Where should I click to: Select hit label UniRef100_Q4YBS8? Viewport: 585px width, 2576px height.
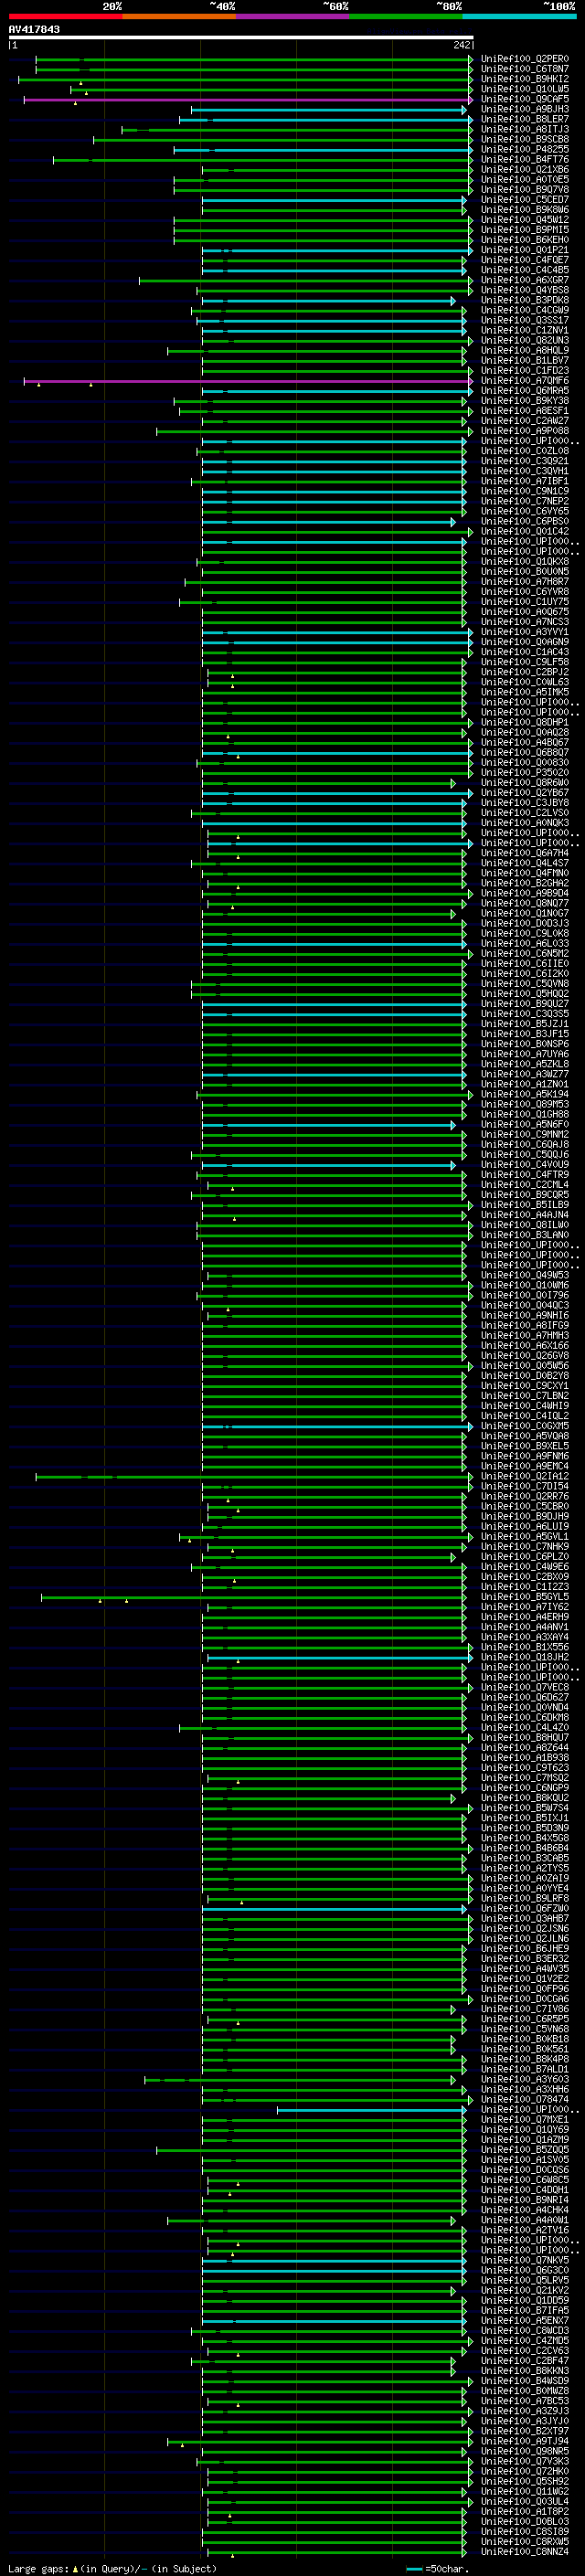coord(524,290)
